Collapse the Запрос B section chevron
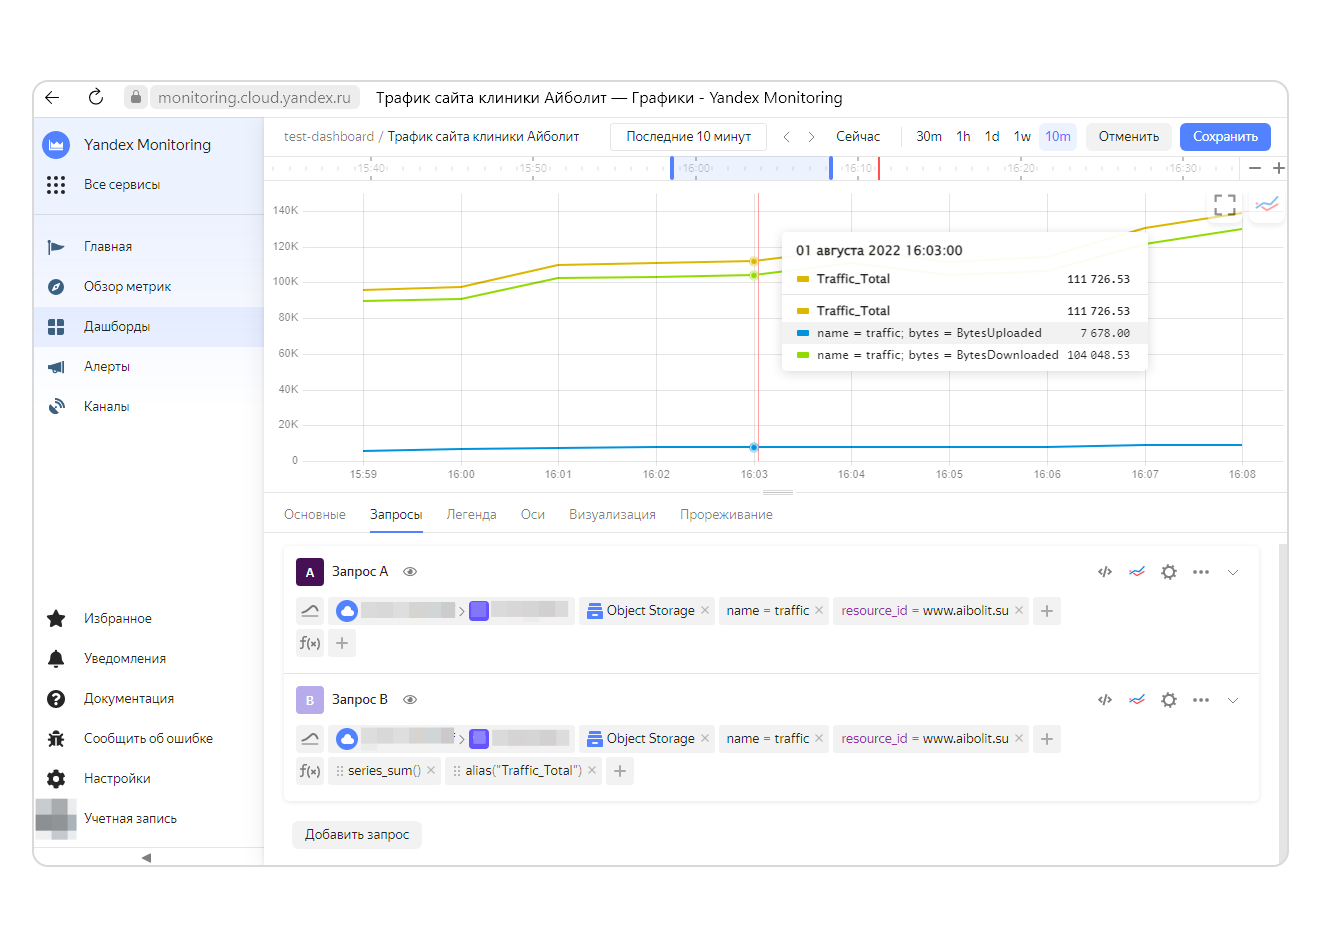The image size is (1321, 947). (1233, 700)
